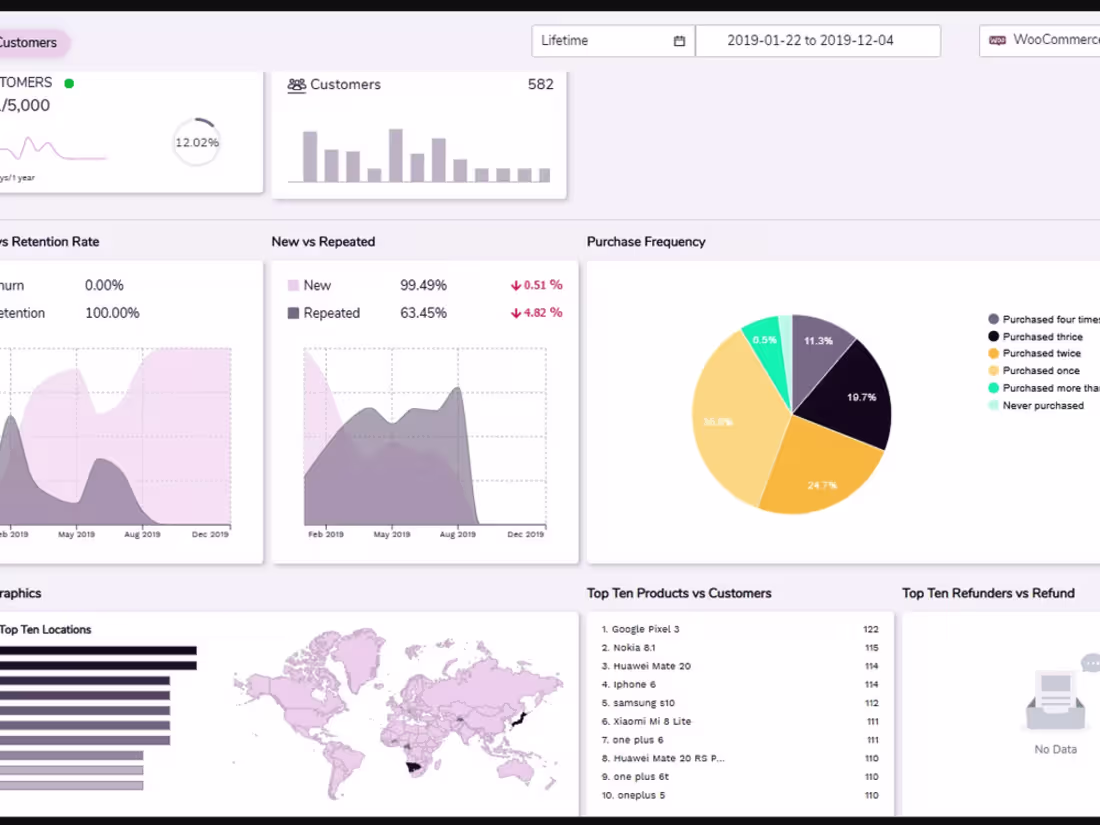Open the Purchase Frequency panel header

(x=645, y=241)
